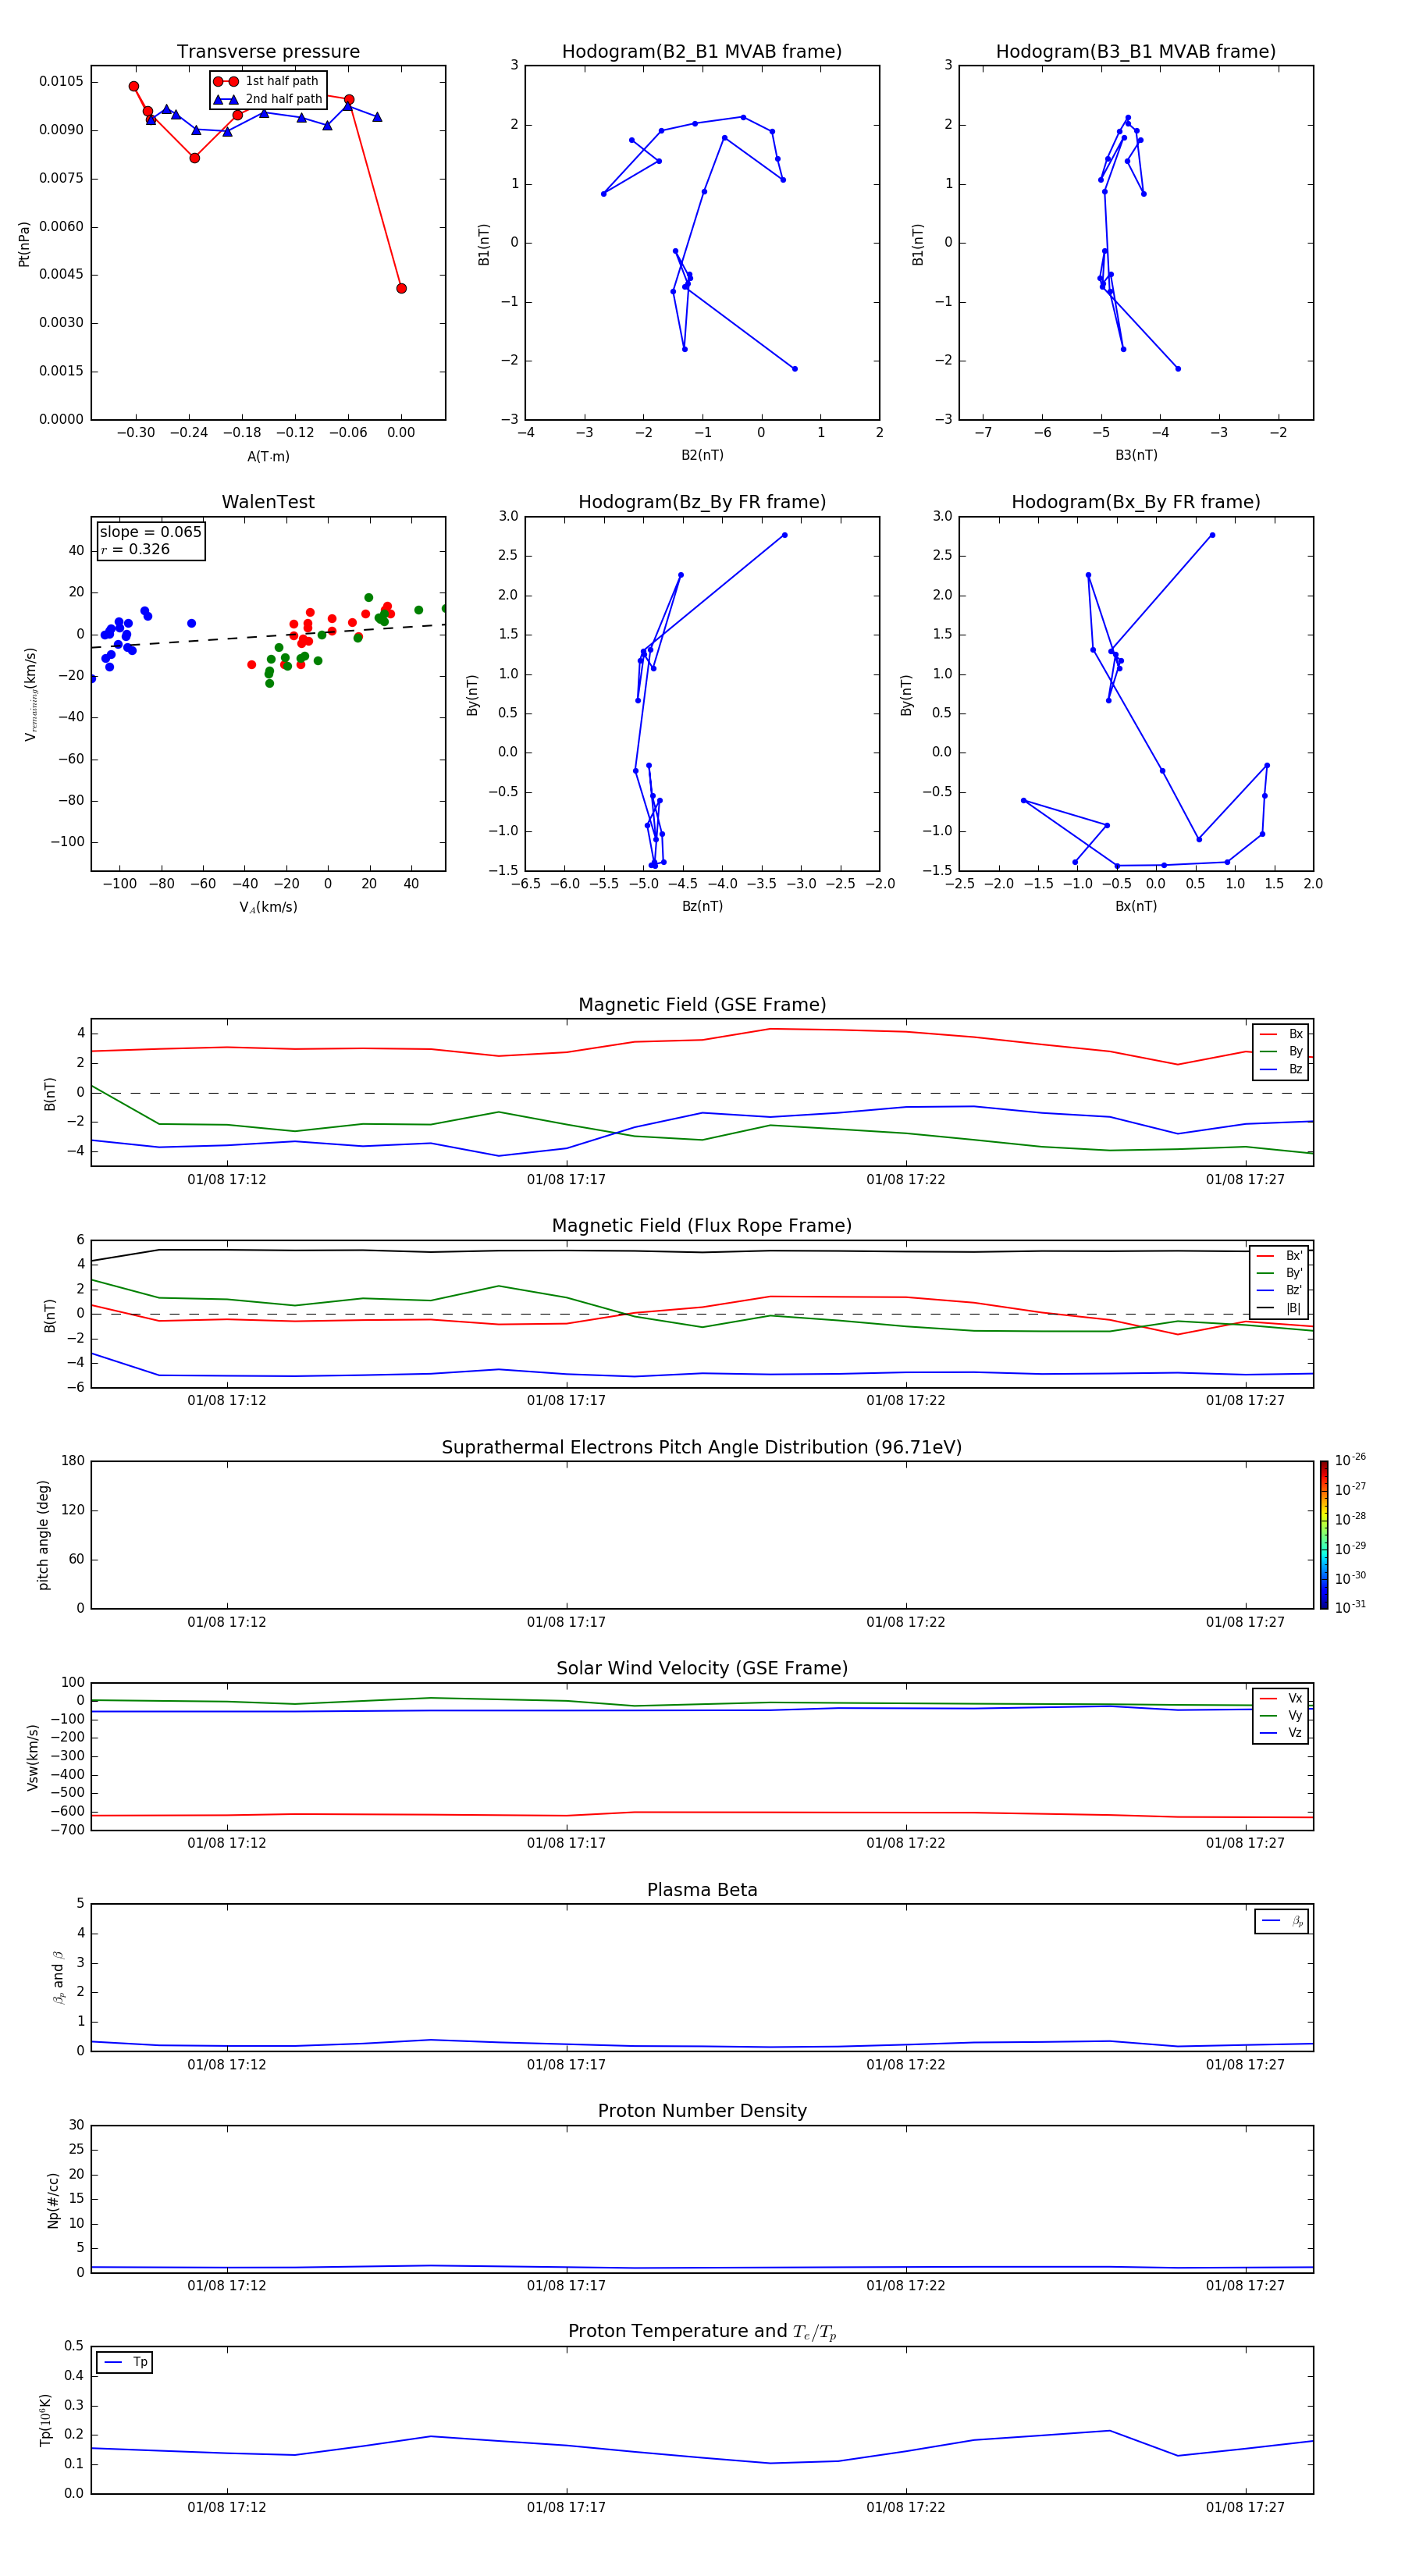This screenshot has width=1405, height=2576.
Task: Click the "Np(#/cc)" axis label
Action: (53, 2200)
